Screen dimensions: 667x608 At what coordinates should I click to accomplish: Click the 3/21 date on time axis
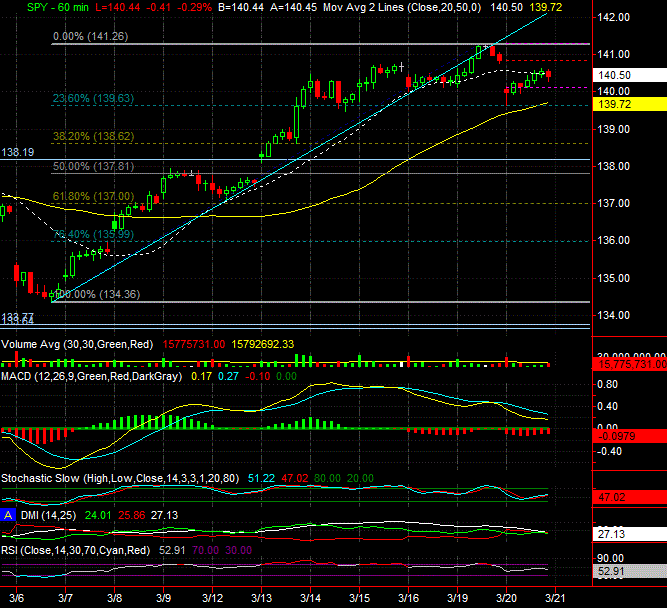pos(555,598)
